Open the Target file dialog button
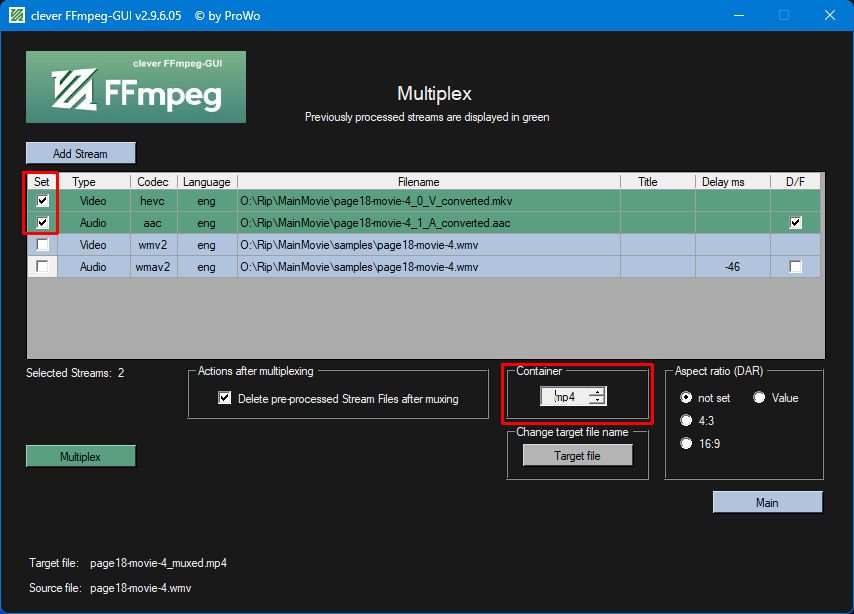This screenshot has width=854, height=614. [x=577, y=455]
